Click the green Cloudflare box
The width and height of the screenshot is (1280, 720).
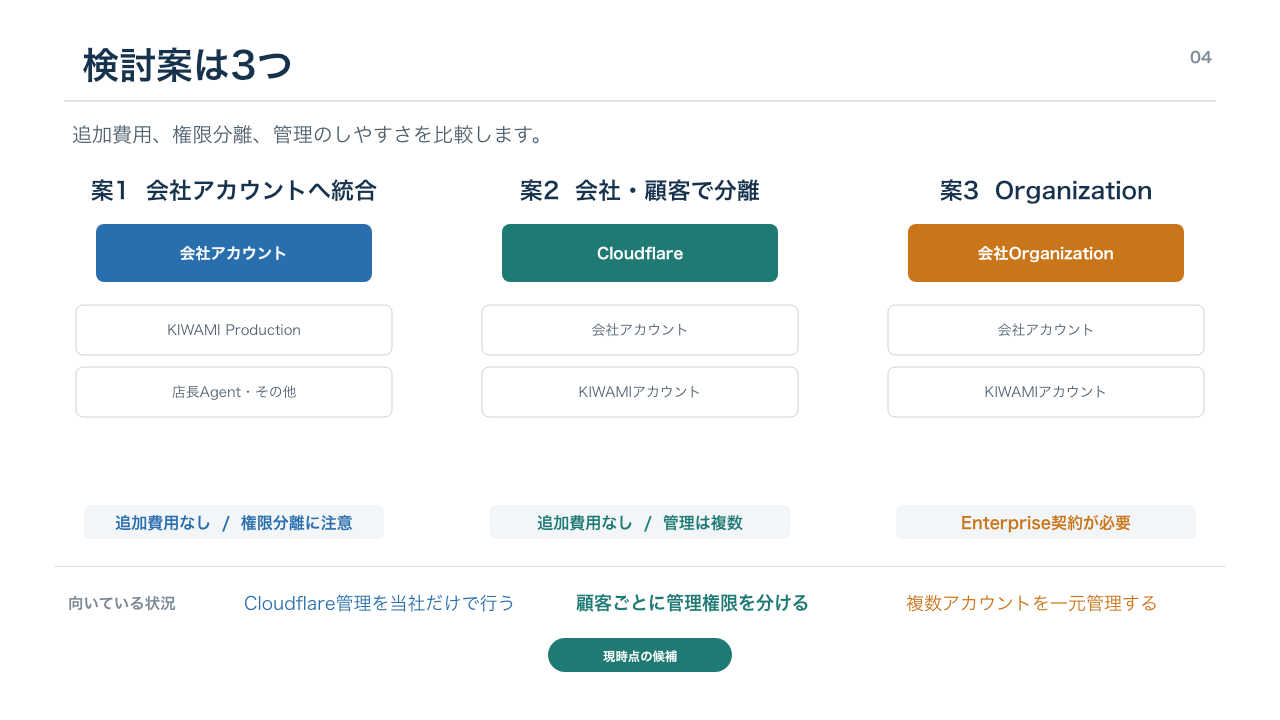640,253
